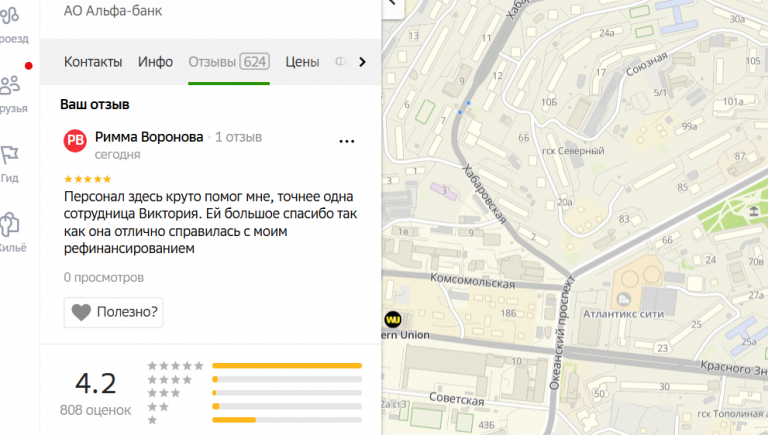Mark the review as Полезно
The image size is (768, 435).
(114, 312)
